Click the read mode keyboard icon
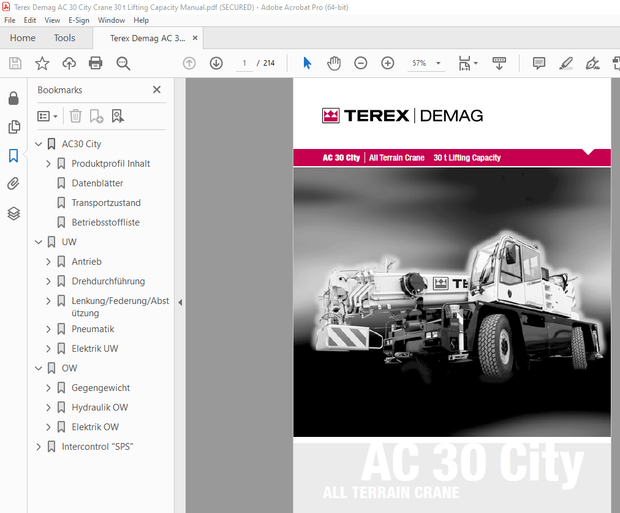The image size is (620, 513). click(499, 63)
